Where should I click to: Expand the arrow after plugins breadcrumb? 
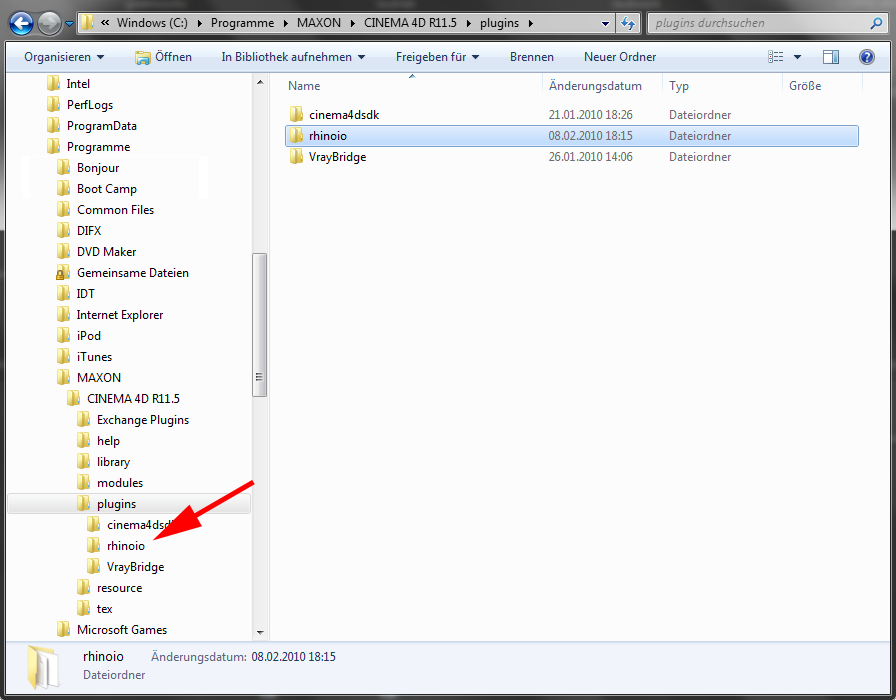531,23
